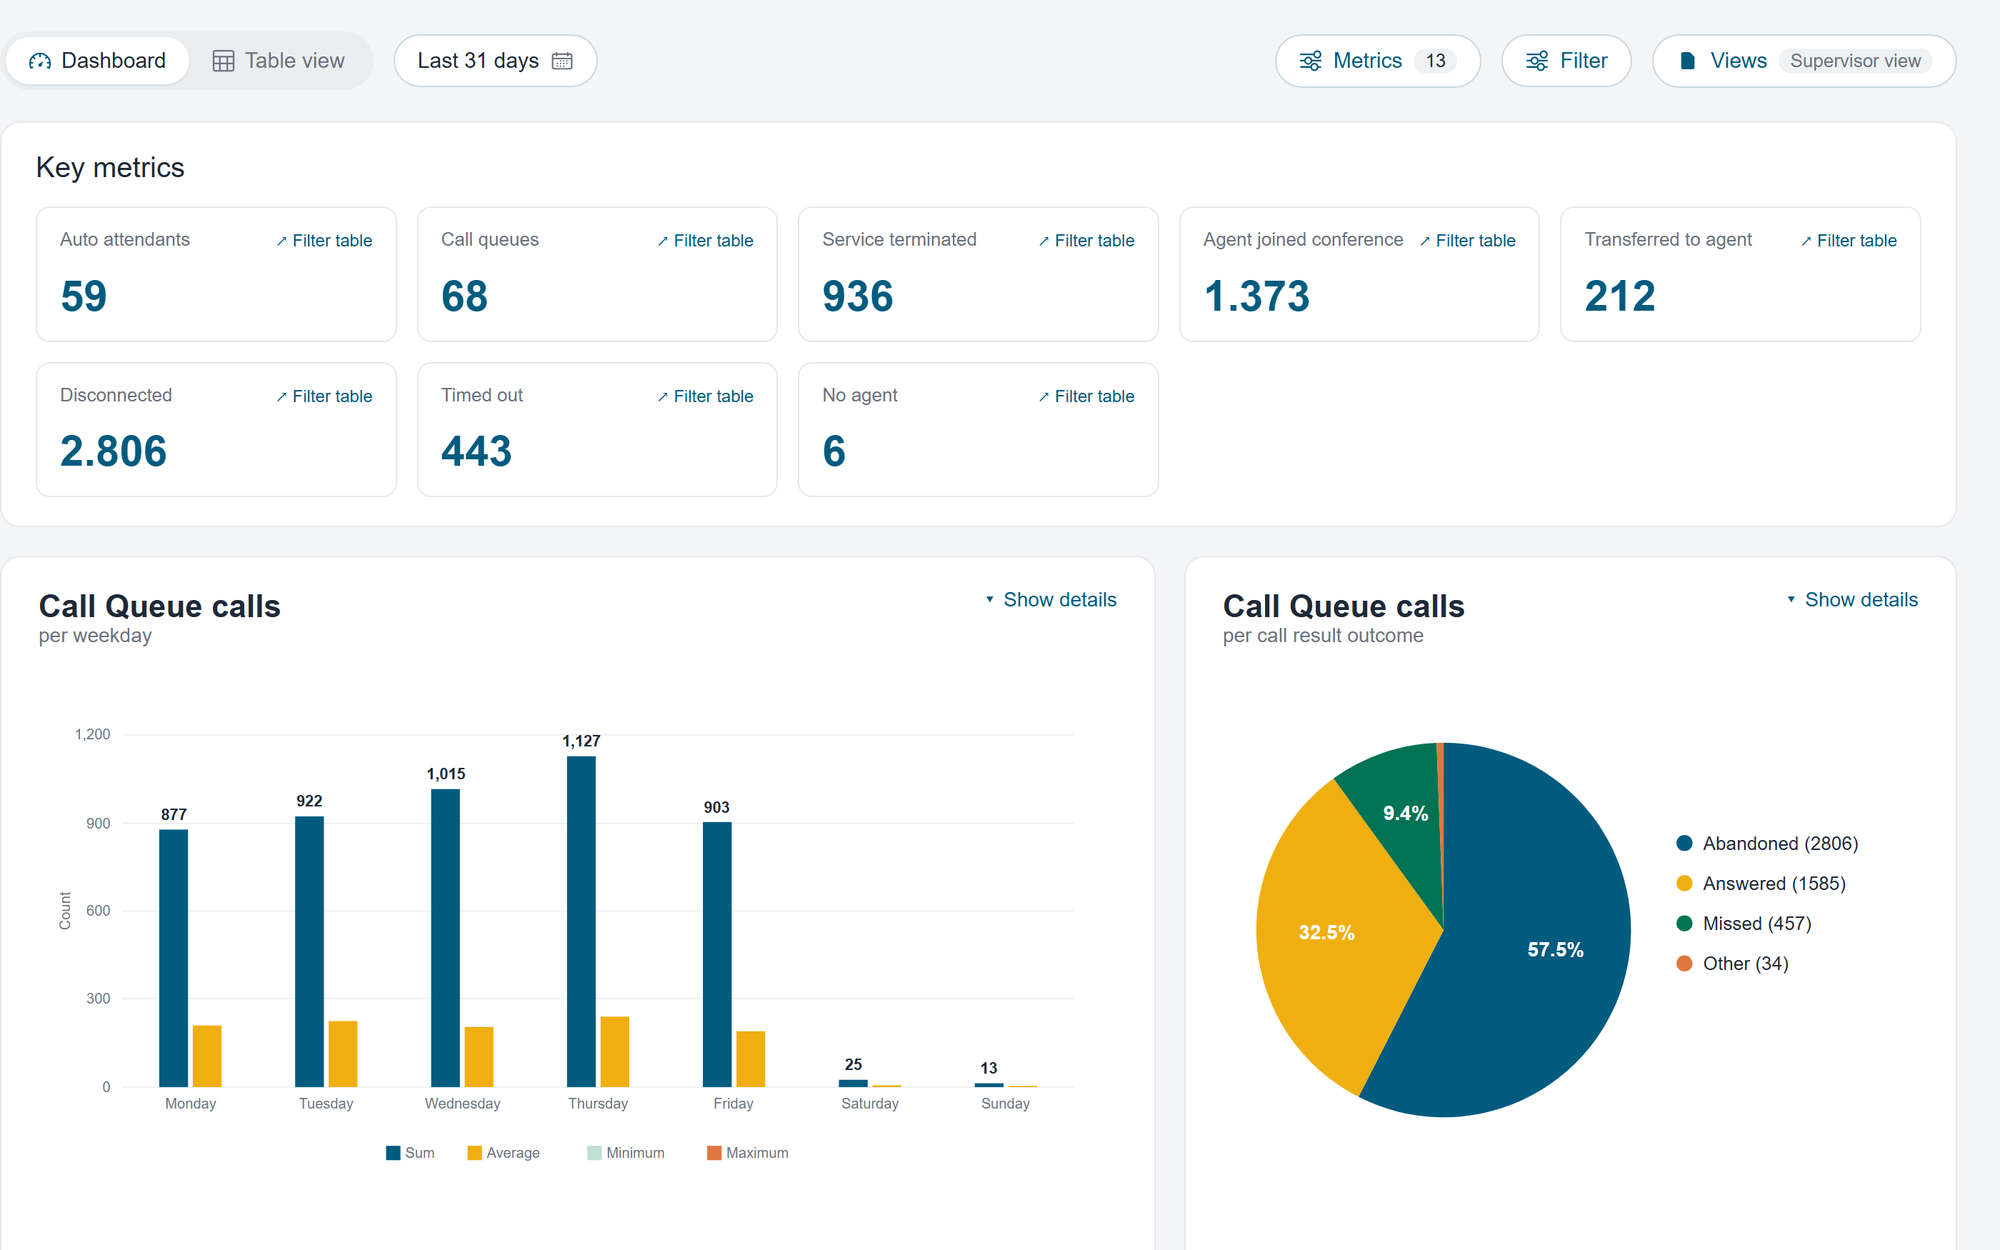Filter table by Service terminated
This screenshot has width=2000, height=1250.
tap(1086, 241)
